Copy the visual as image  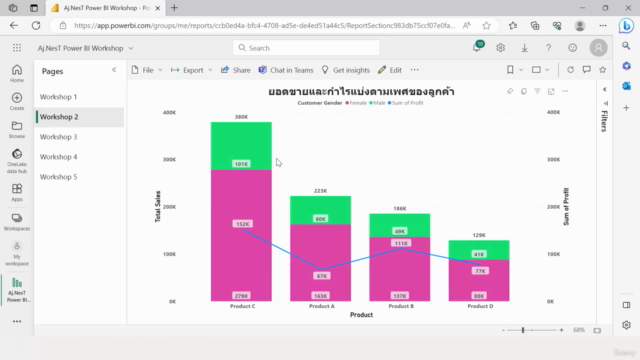pyautogui.click(x=524, y=91)
